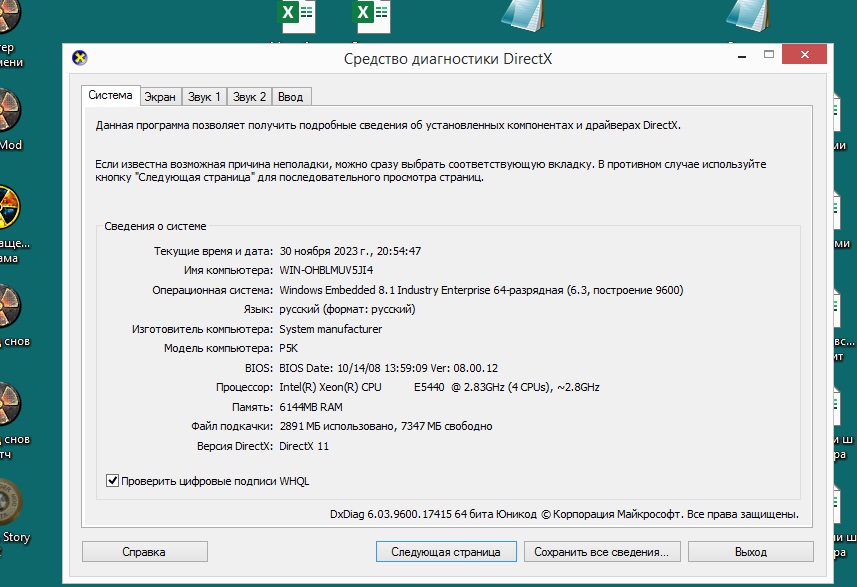857x587 pixels.
Task: Open the Звук 1 tab
Action: (x=204, y=97)
